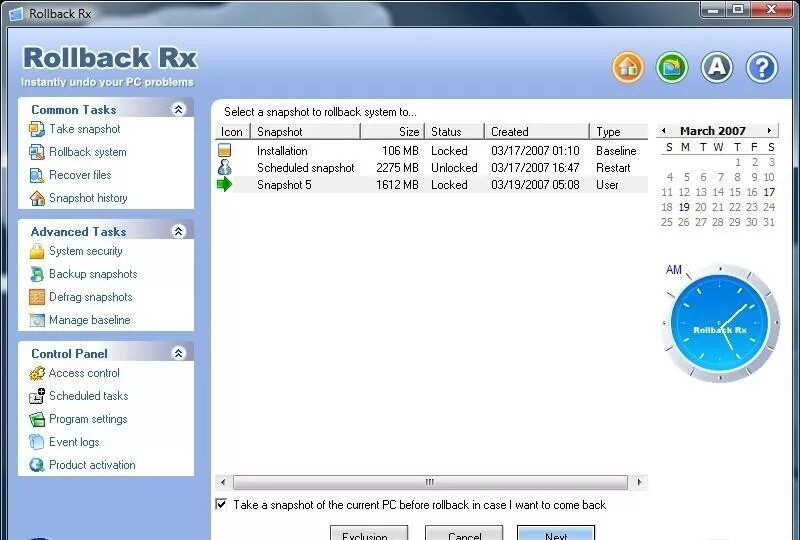Click the Next button
Image resolution: width=800 pixels, height=540 pixels.
[x=556, y=532]
